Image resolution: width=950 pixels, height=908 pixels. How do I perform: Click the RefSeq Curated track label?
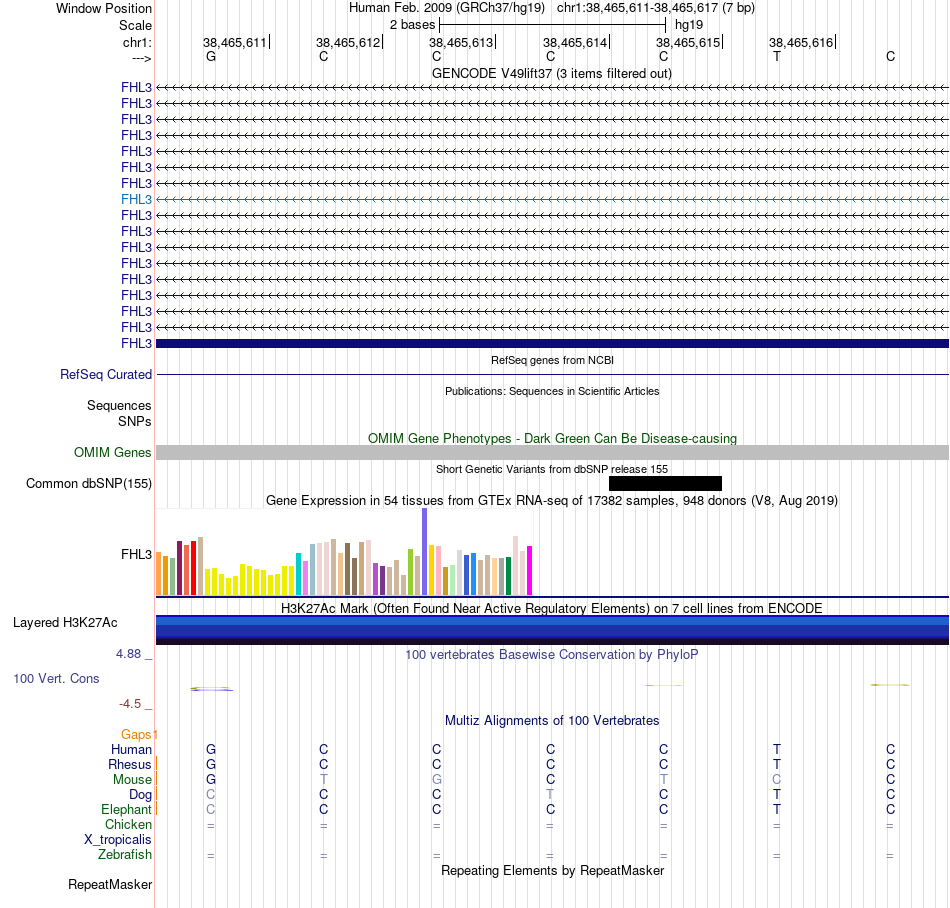click(106, 374)
